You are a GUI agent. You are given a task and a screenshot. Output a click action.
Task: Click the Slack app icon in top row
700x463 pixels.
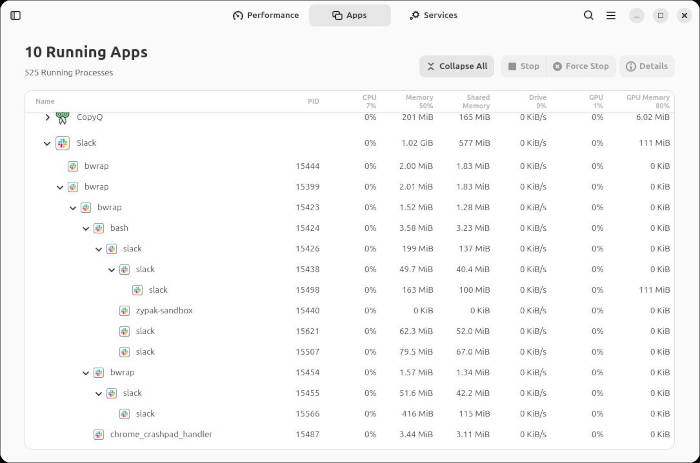63,143
